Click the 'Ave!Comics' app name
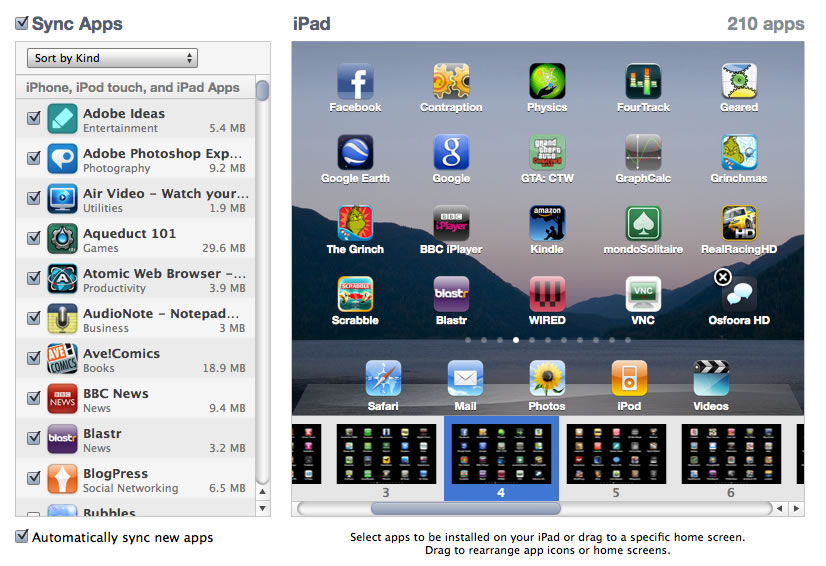Viewport: 826px width, 566px height. pos(122,353)
